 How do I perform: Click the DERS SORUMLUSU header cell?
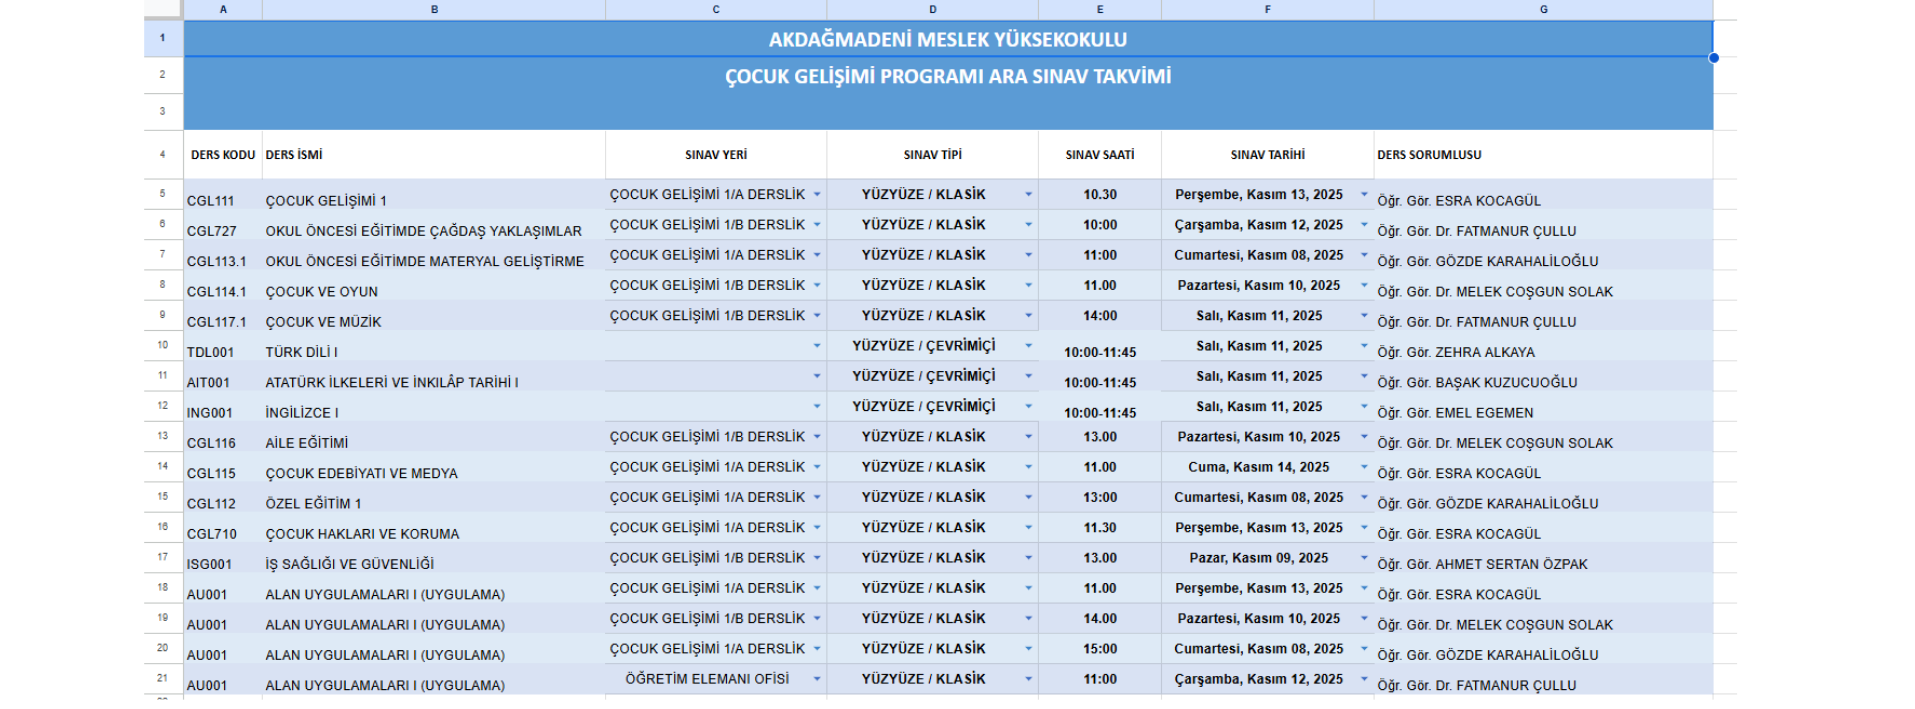click(1542, 155)
